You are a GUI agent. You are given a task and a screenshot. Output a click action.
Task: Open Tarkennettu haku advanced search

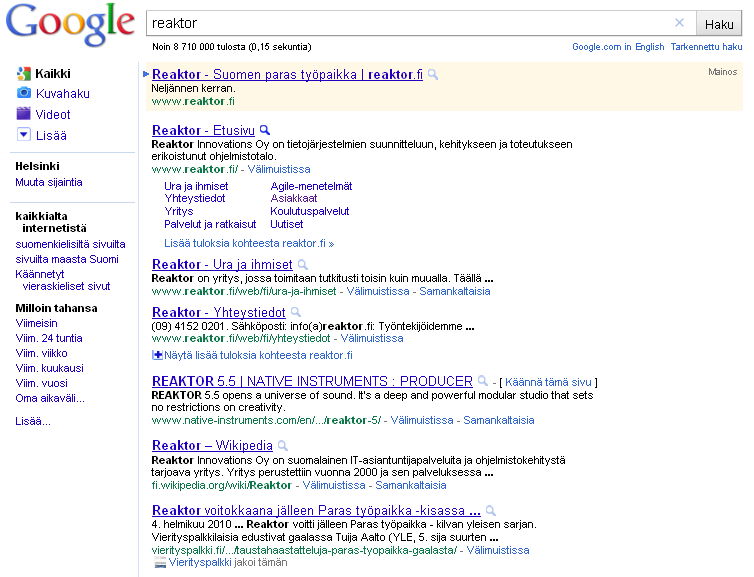point(706,47)
